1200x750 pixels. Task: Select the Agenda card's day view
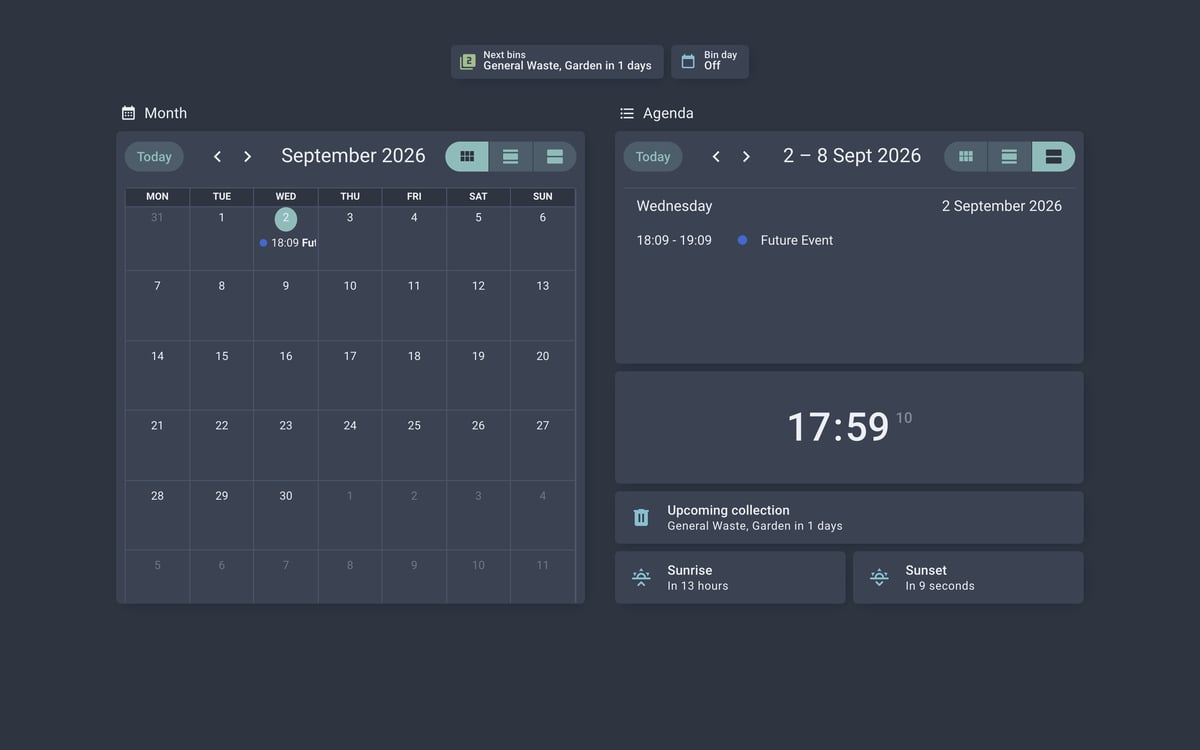point(1054,156)
